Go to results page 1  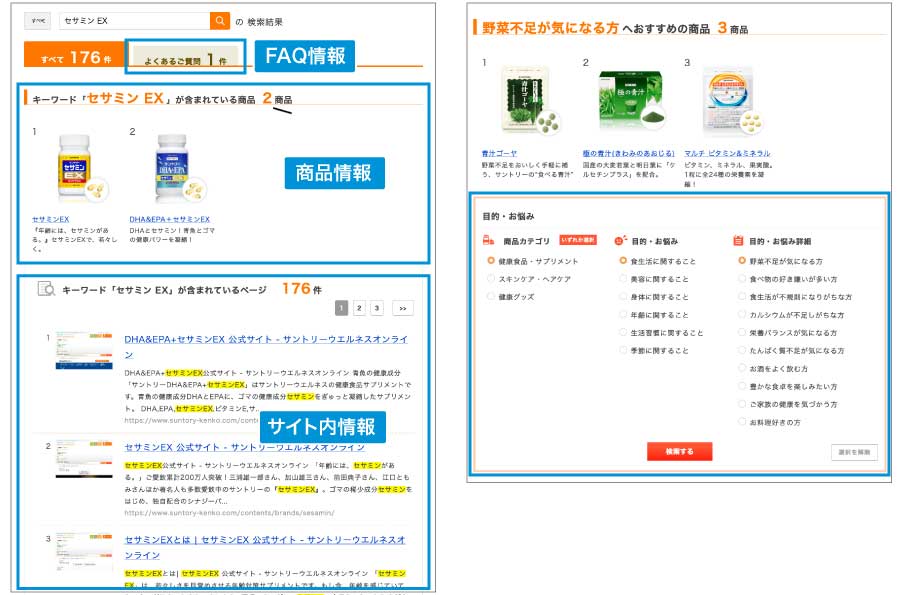point(341,308)
